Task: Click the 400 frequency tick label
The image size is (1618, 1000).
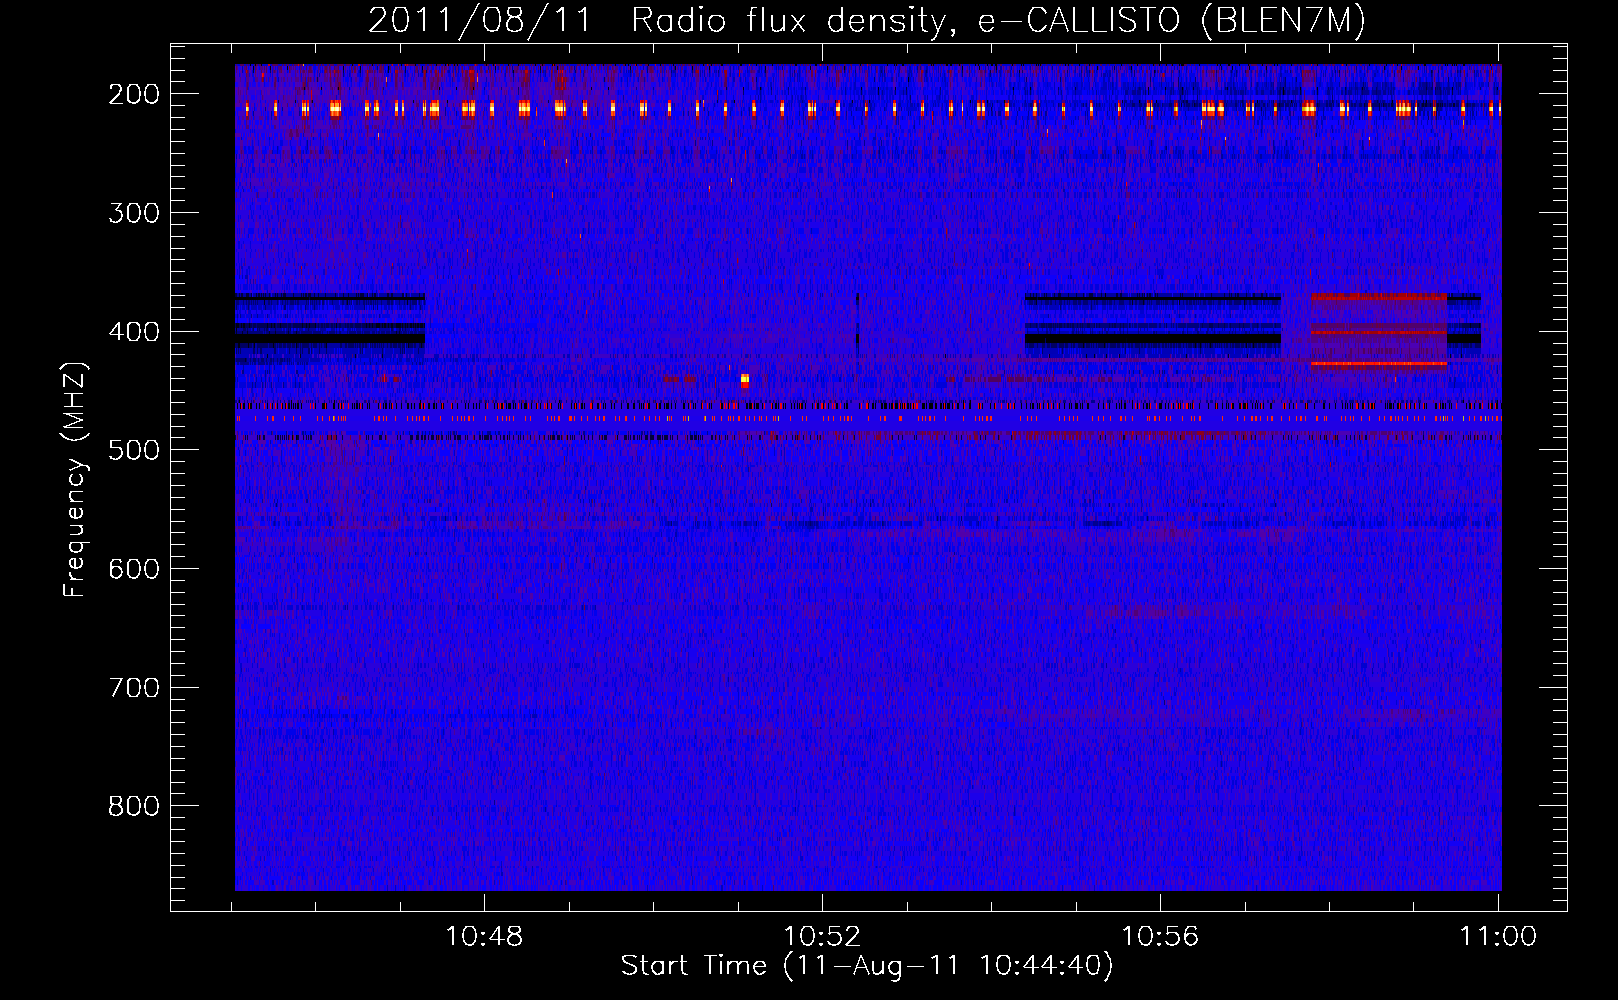Action: pyautogui.click(x=134, y=332)
